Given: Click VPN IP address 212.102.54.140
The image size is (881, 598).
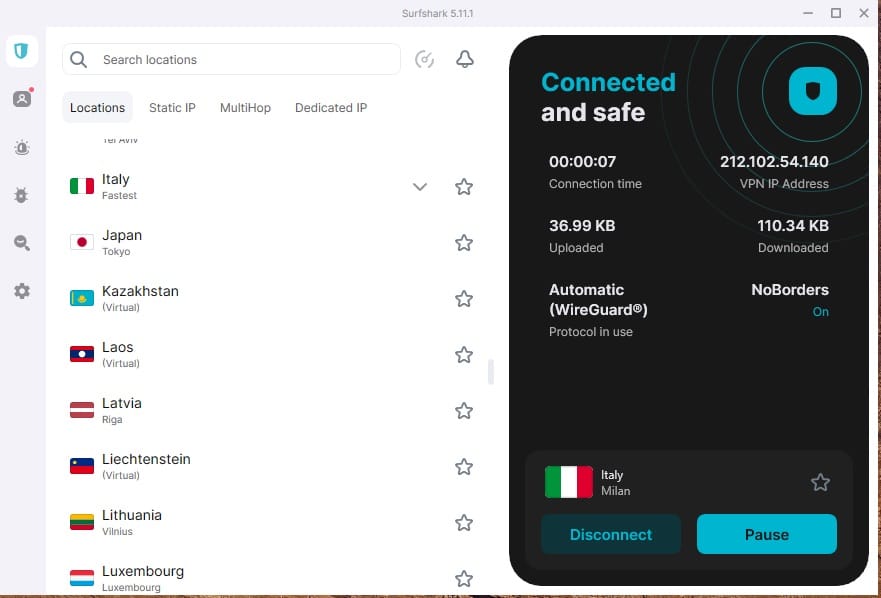Looking at the screenshot, I should pos(774,162).
